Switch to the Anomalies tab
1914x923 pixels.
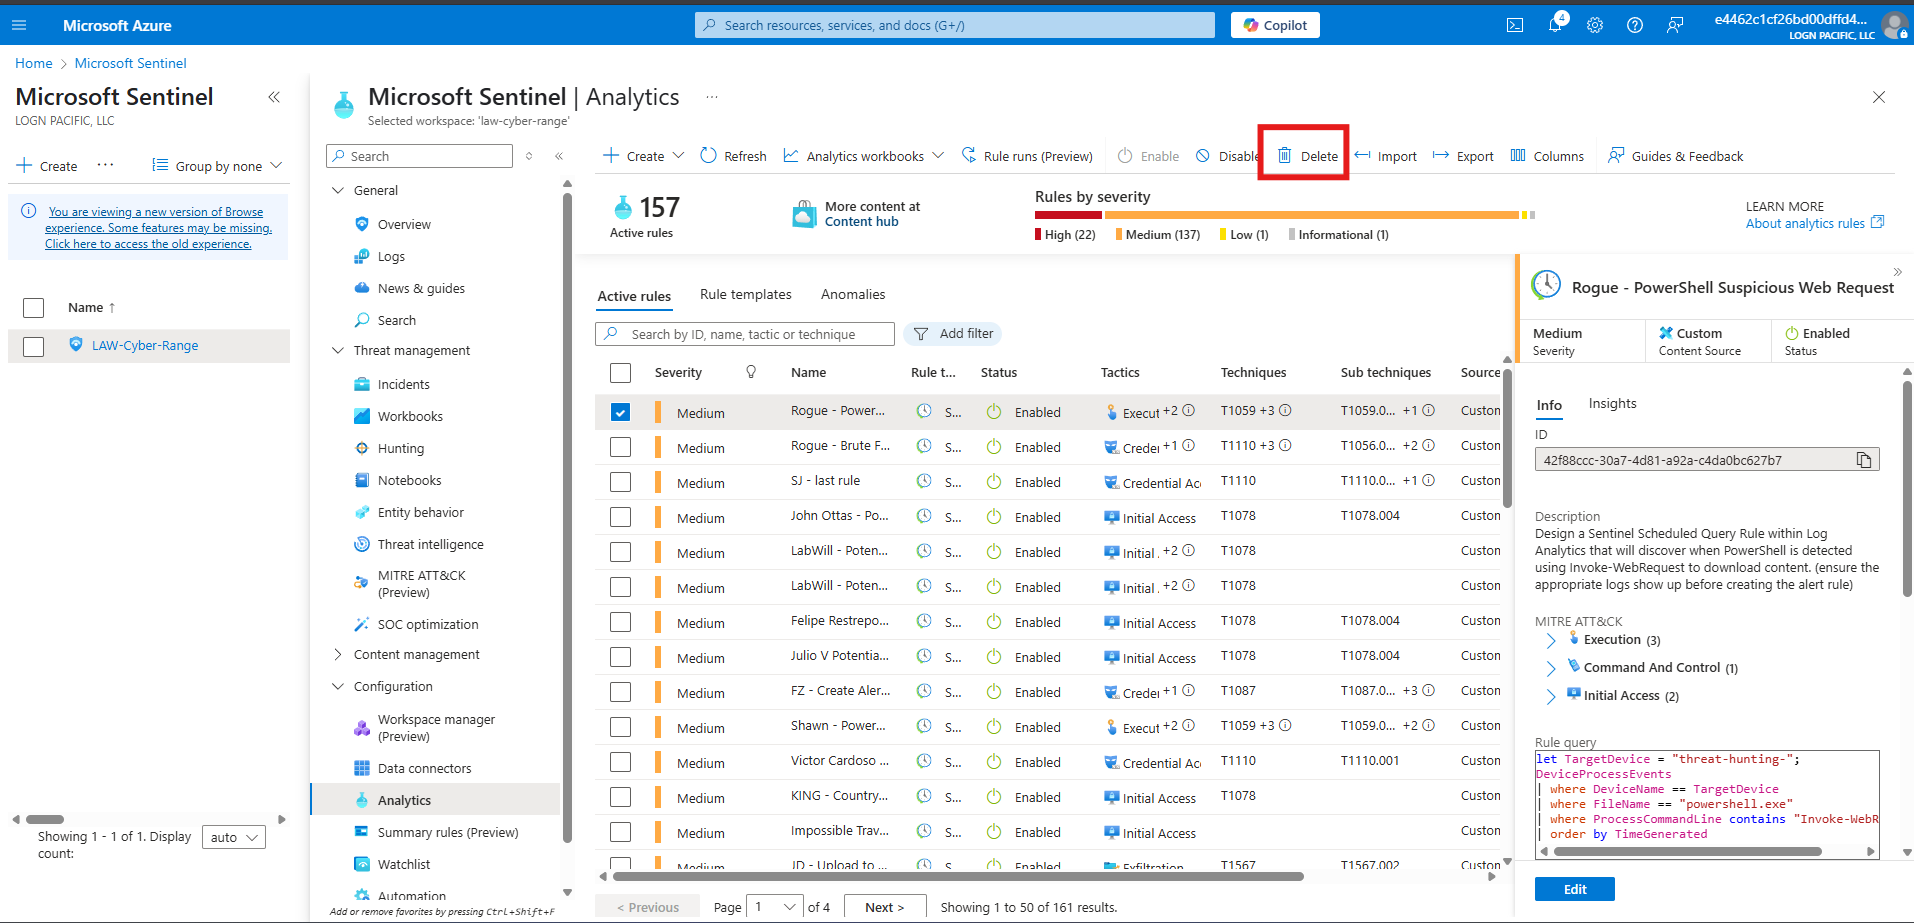[853, 294]
